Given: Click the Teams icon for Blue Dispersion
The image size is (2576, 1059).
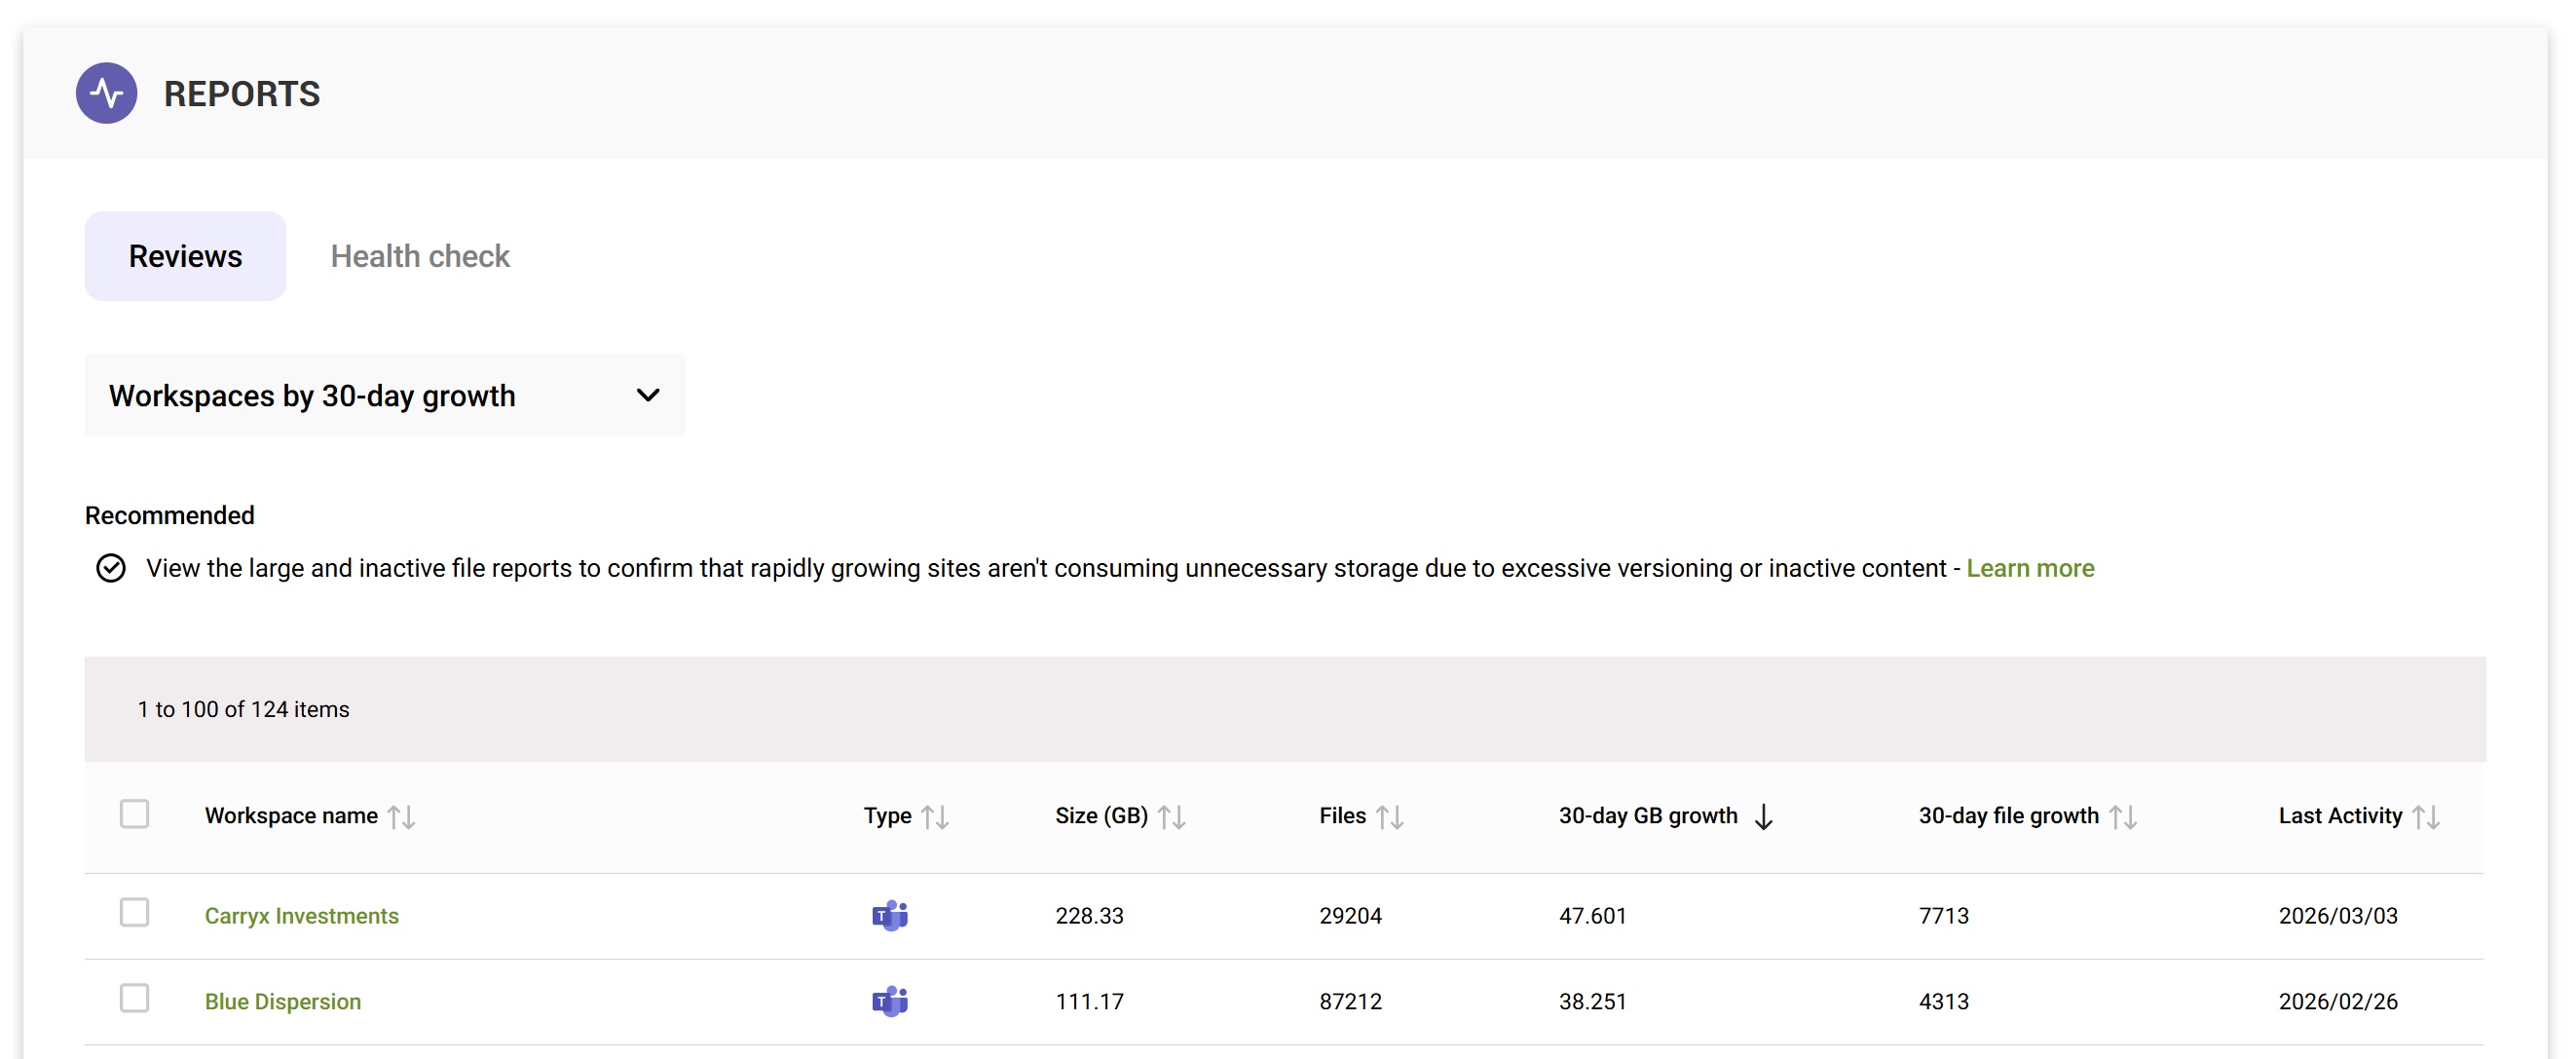Looking at the screenshot, I should [x=891, y=1001].
